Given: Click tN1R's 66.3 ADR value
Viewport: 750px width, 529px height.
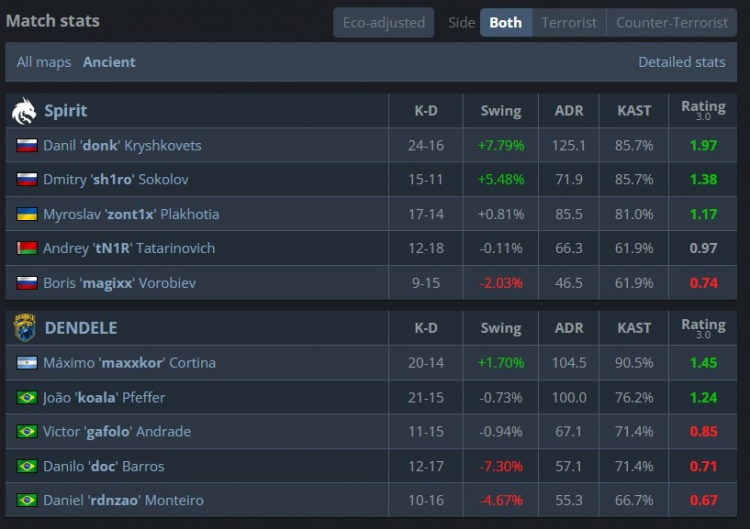Looking at the screenshot, I should click(569, 248).
